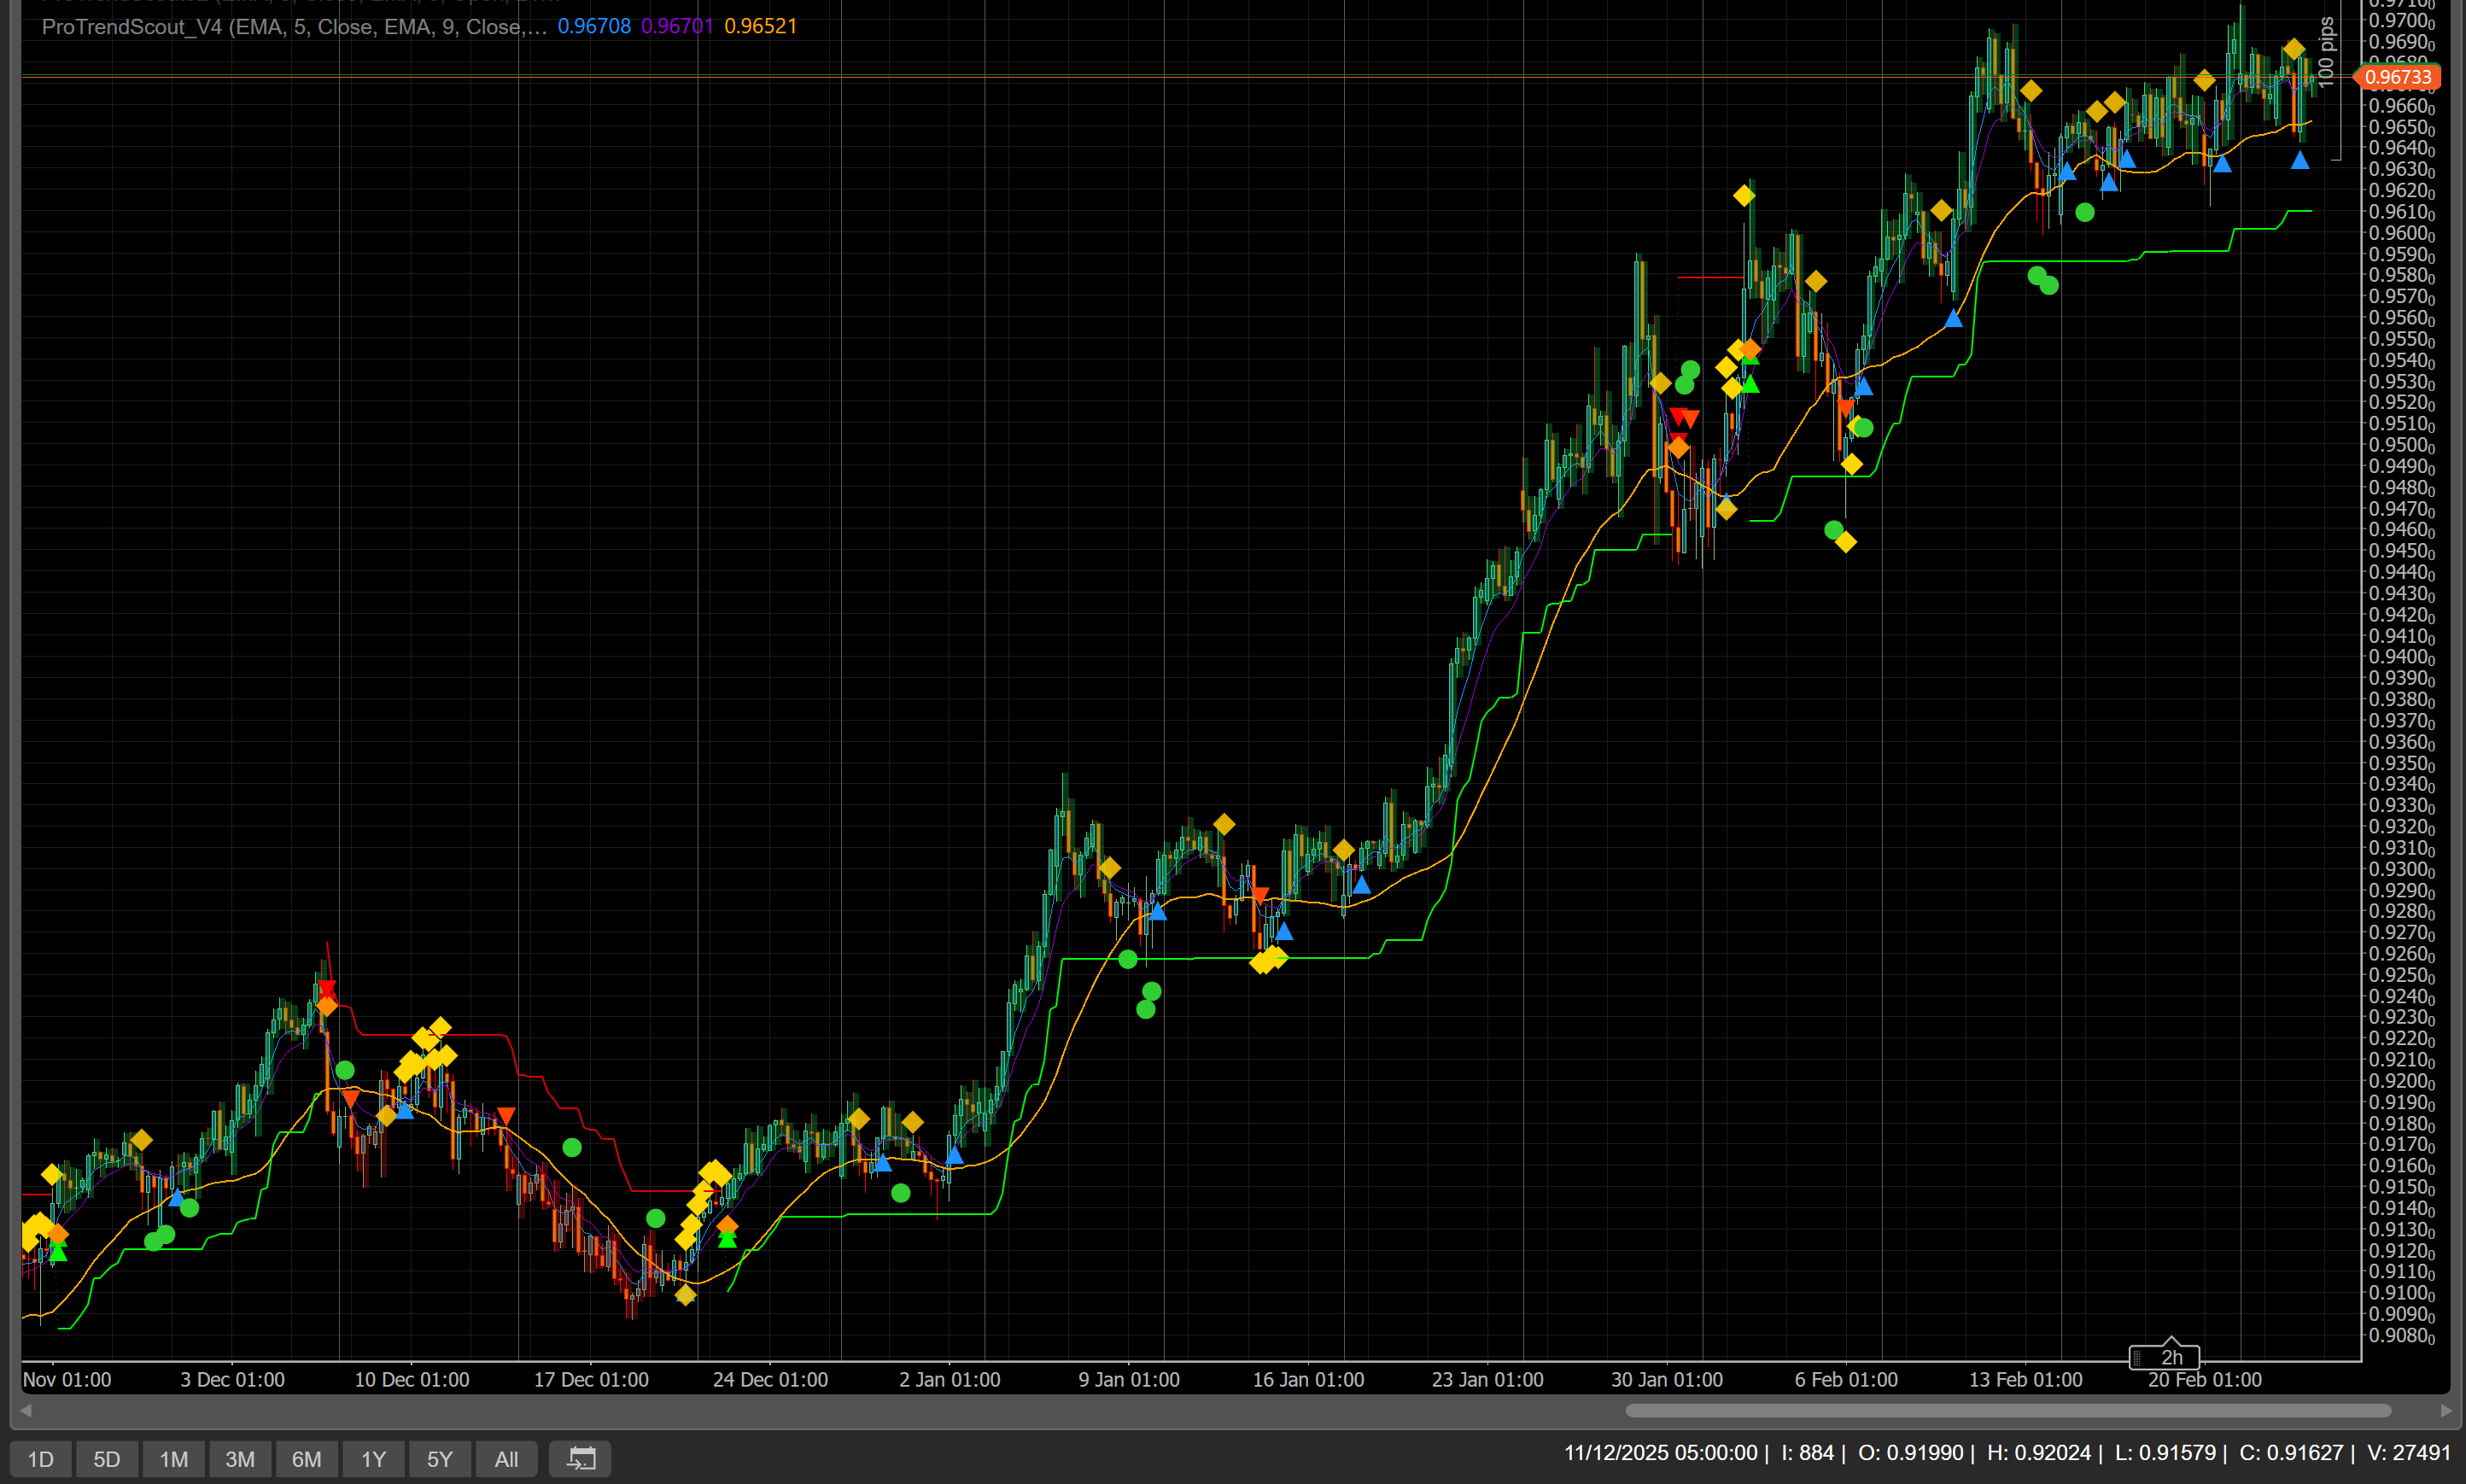Click the 2 Jan 01:00 time axis label
The width and height of the screenshot is (2466, 1484).
pos(949,1380)
